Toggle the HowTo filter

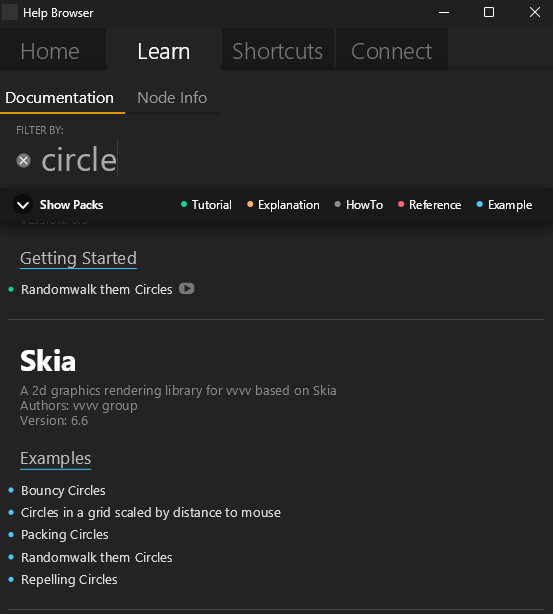[x=359, y=204]
